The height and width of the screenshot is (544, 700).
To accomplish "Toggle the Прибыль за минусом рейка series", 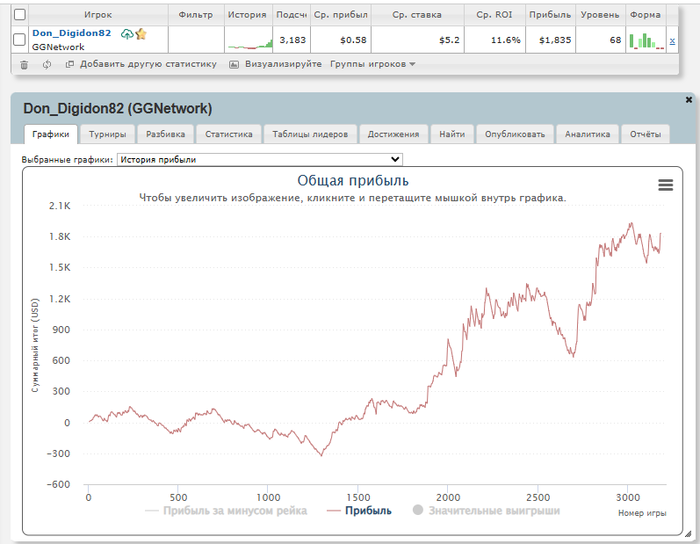I will [x=226, y=511].
